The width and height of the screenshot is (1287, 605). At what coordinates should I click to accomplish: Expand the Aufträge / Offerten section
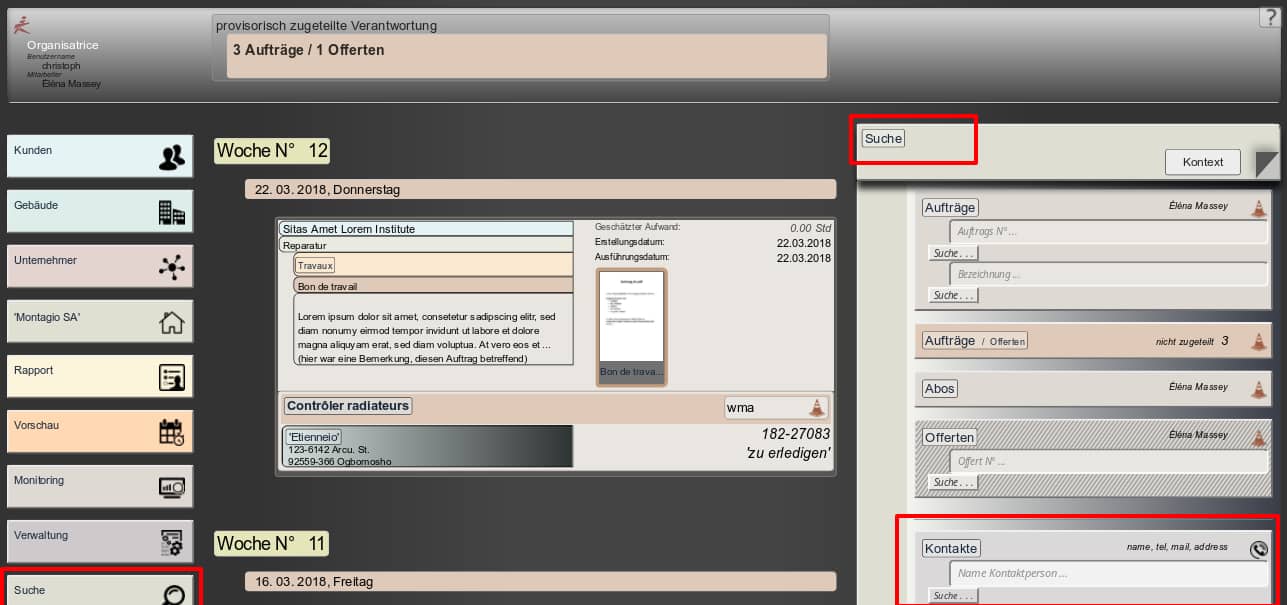(x=975, y=341)
